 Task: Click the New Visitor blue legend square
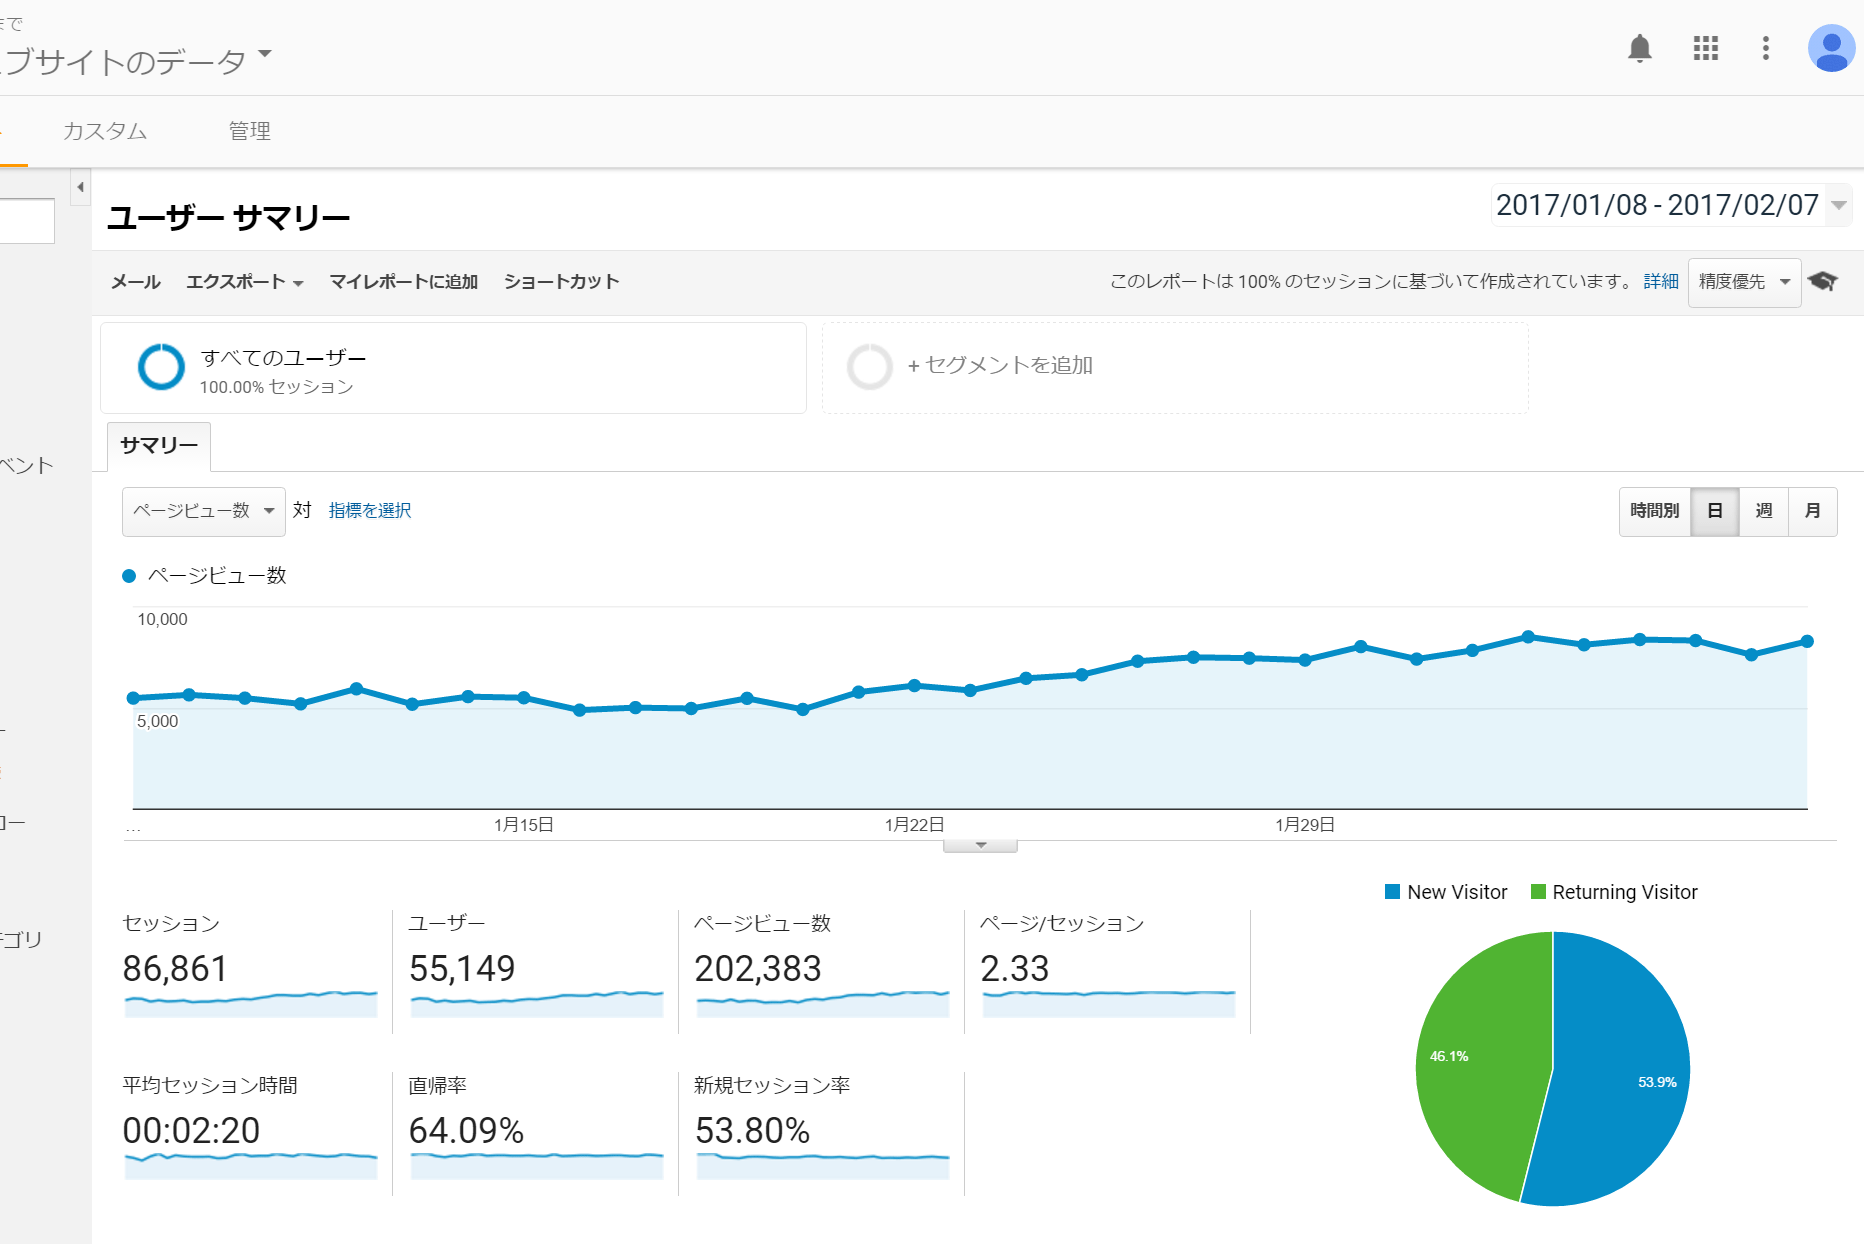click(1392, 892)
